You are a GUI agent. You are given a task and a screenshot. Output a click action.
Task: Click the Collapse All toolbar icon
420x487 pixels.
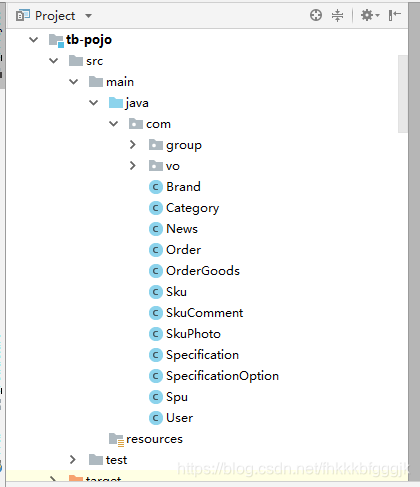coord(337,15)
